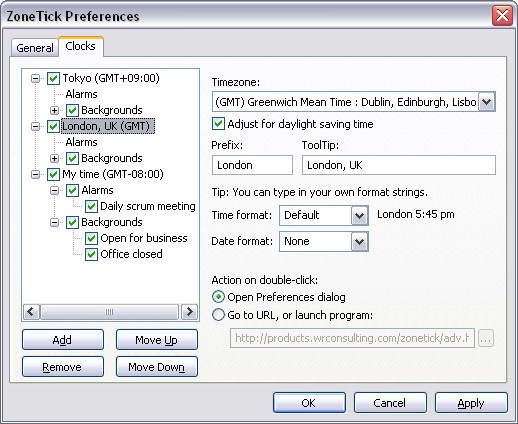Collapse Backgrounds under My time

point(54,222)
